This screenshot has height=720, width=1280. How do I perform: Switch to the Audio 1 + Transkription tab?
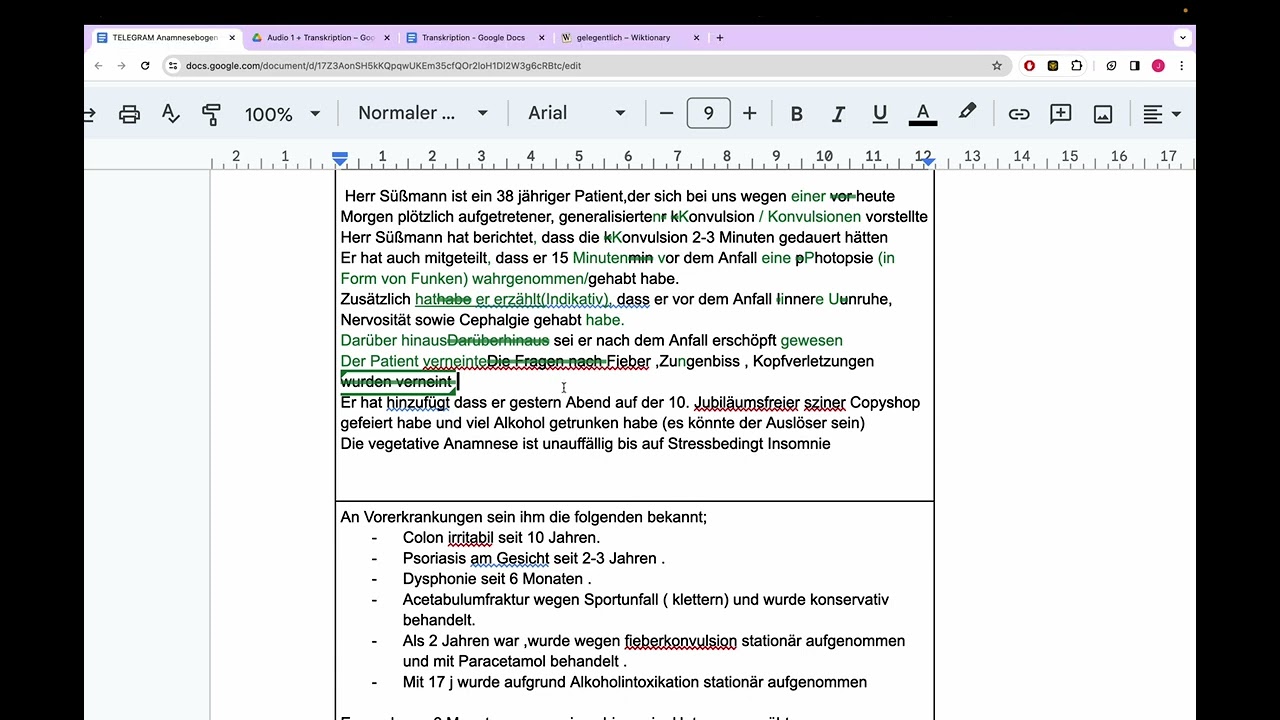[320, 38]
